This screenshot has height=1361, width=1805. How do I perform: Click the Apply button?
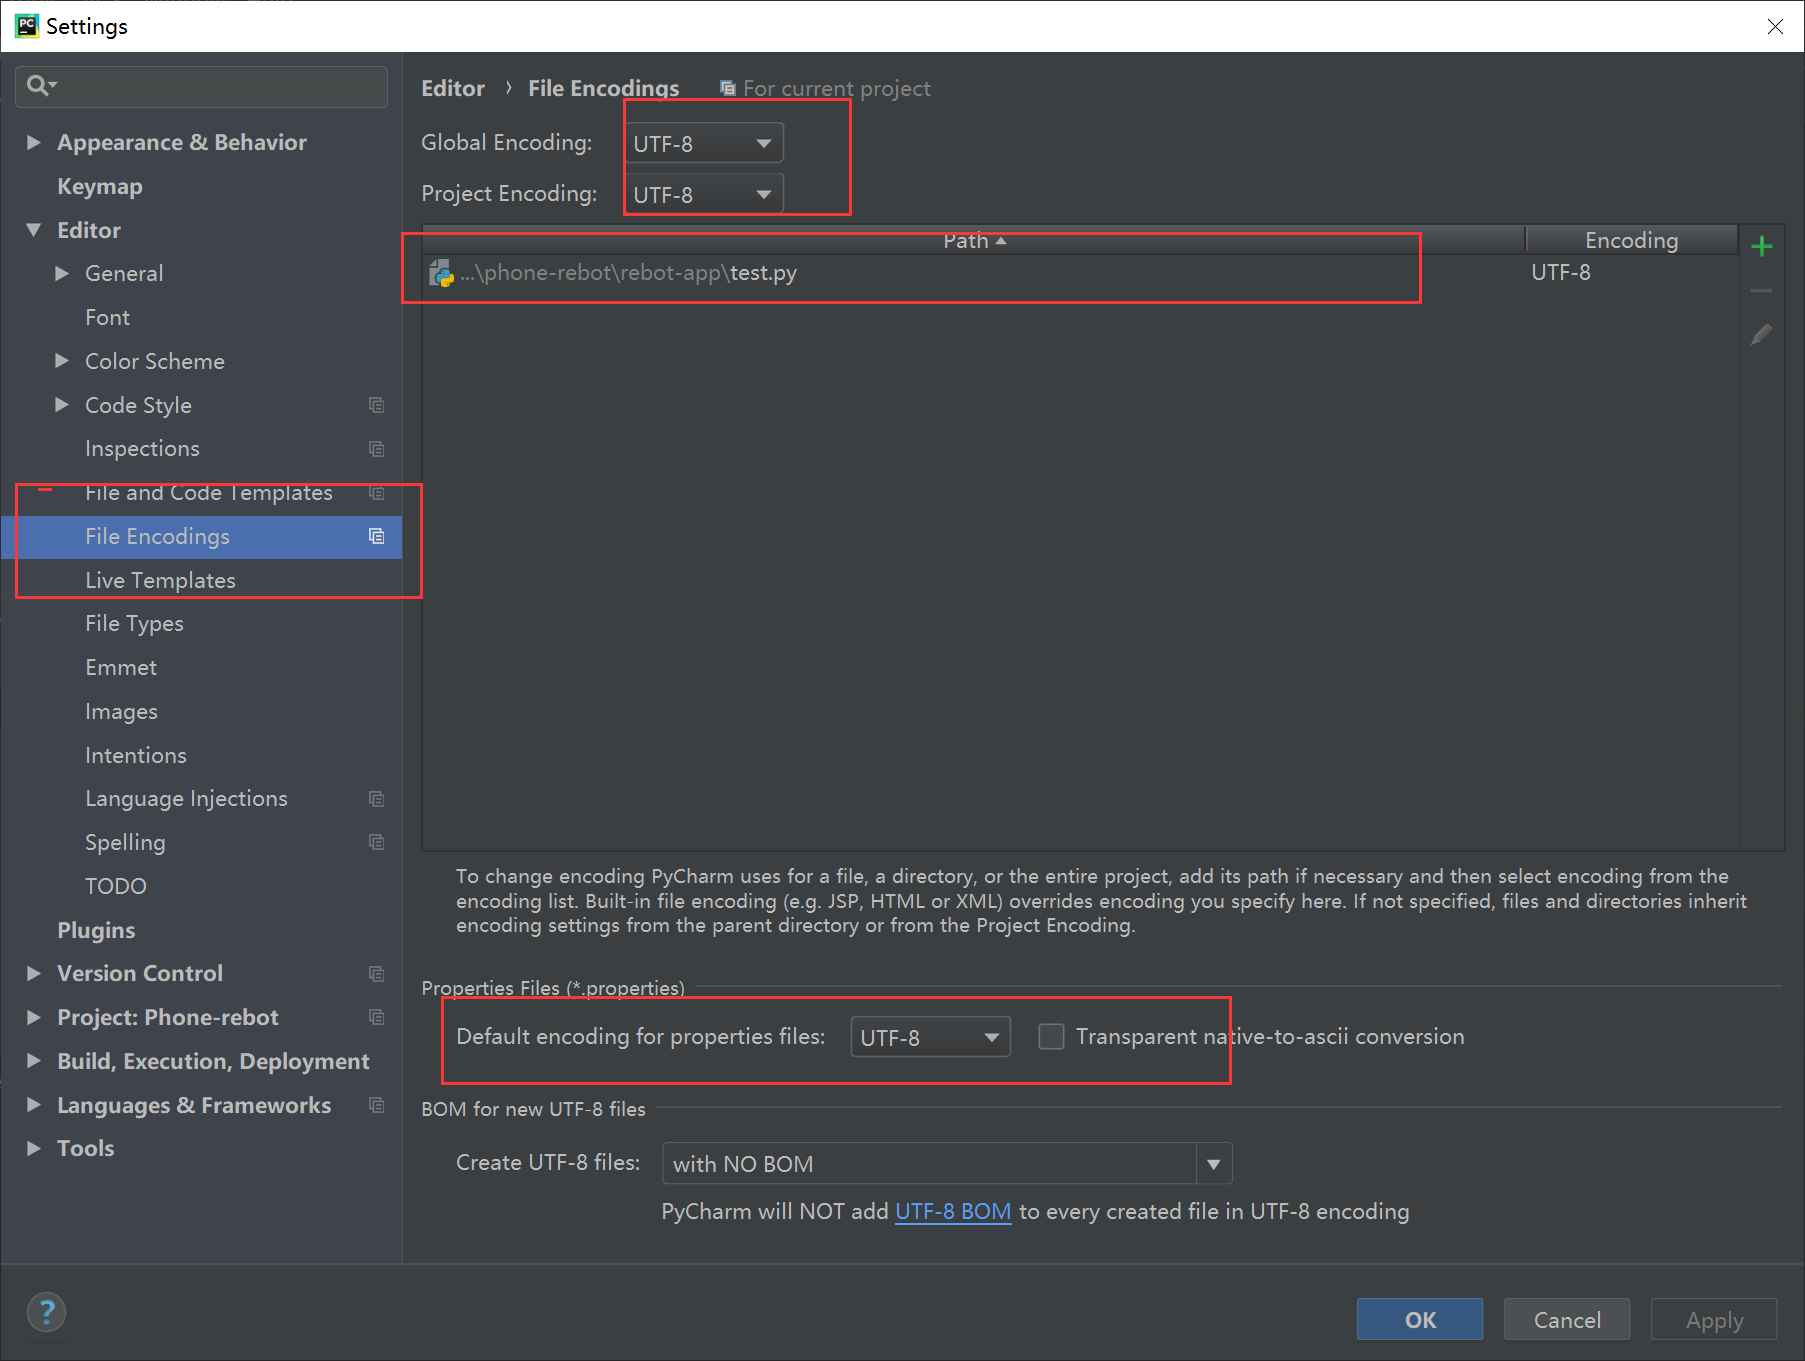click(1714, 1320)
